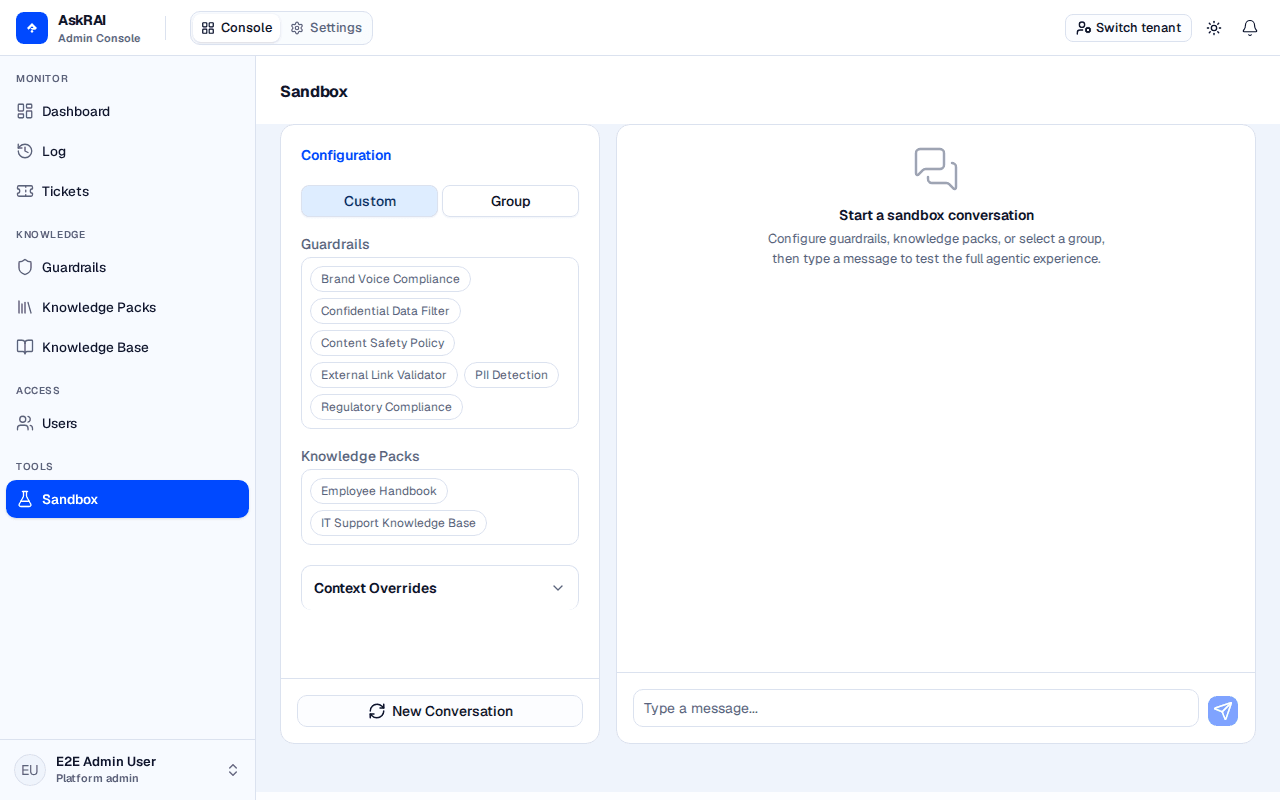This screenshot has width=1280, height=800.
Task: Open Users from the sidebar
Action: (x=127, y=423)
